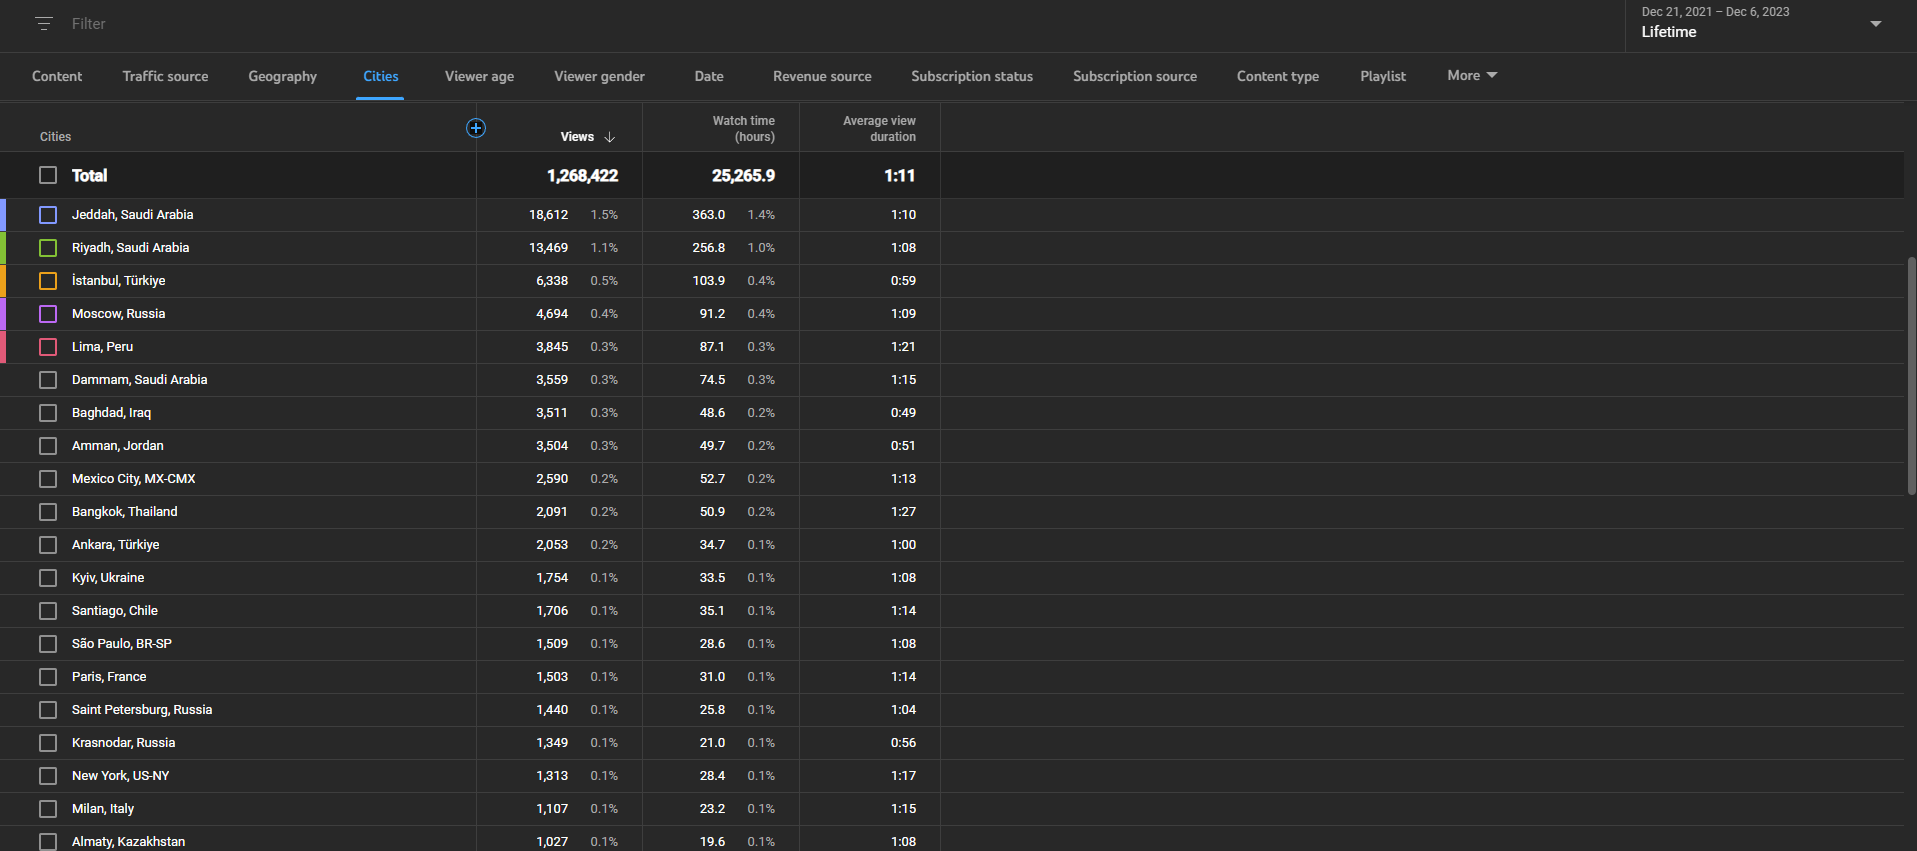Check the Saint Petersburg, Russia checkbox
The width and height of the screenshot is (1917, 851).
click(x=48, y=710)
